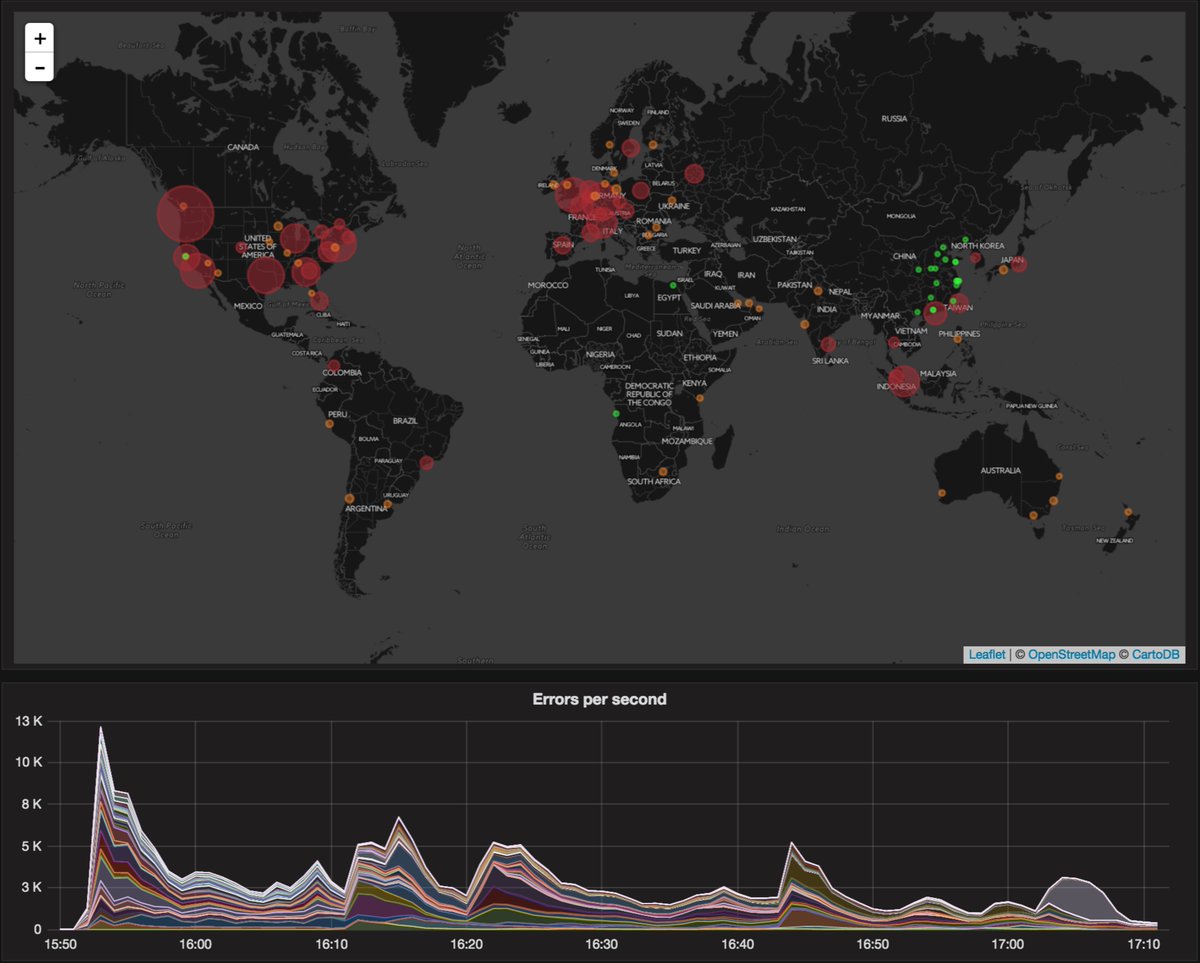Click the grey hump in graph near 17:05
Image resolution: width=1200 pixels, height=963 pixels.
pyautogui.click(x=1072, y=900)
